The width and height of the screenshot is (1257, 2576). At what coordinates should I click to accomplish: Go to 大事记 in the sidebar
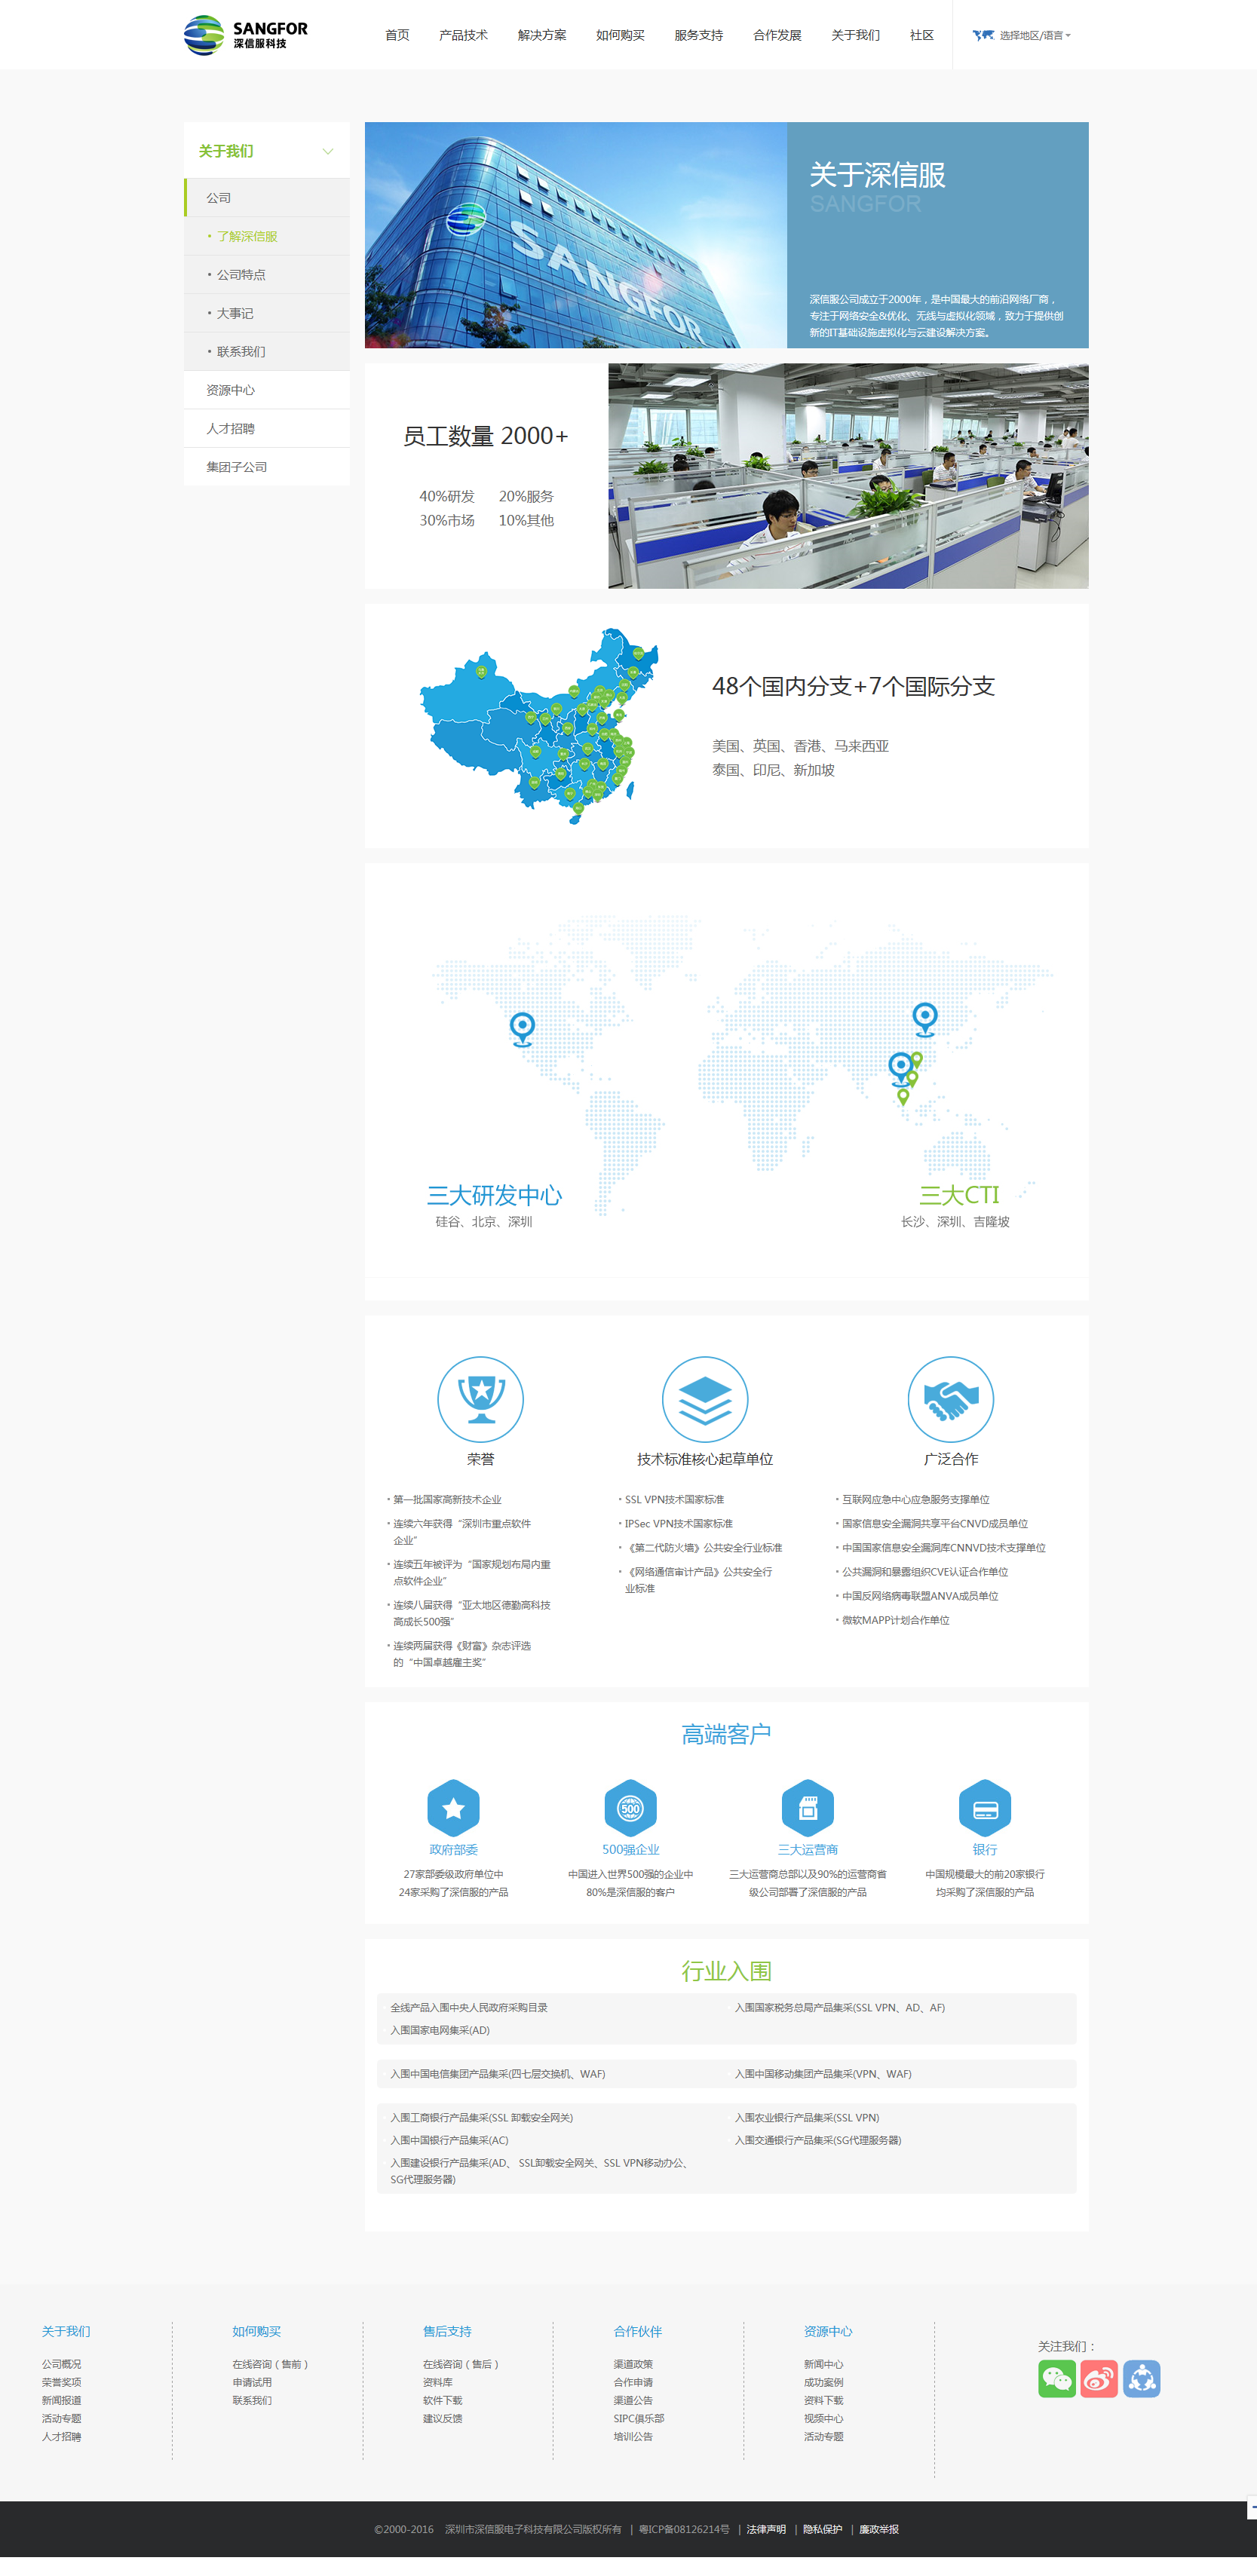pyautogui.click(x=235, y=313)
